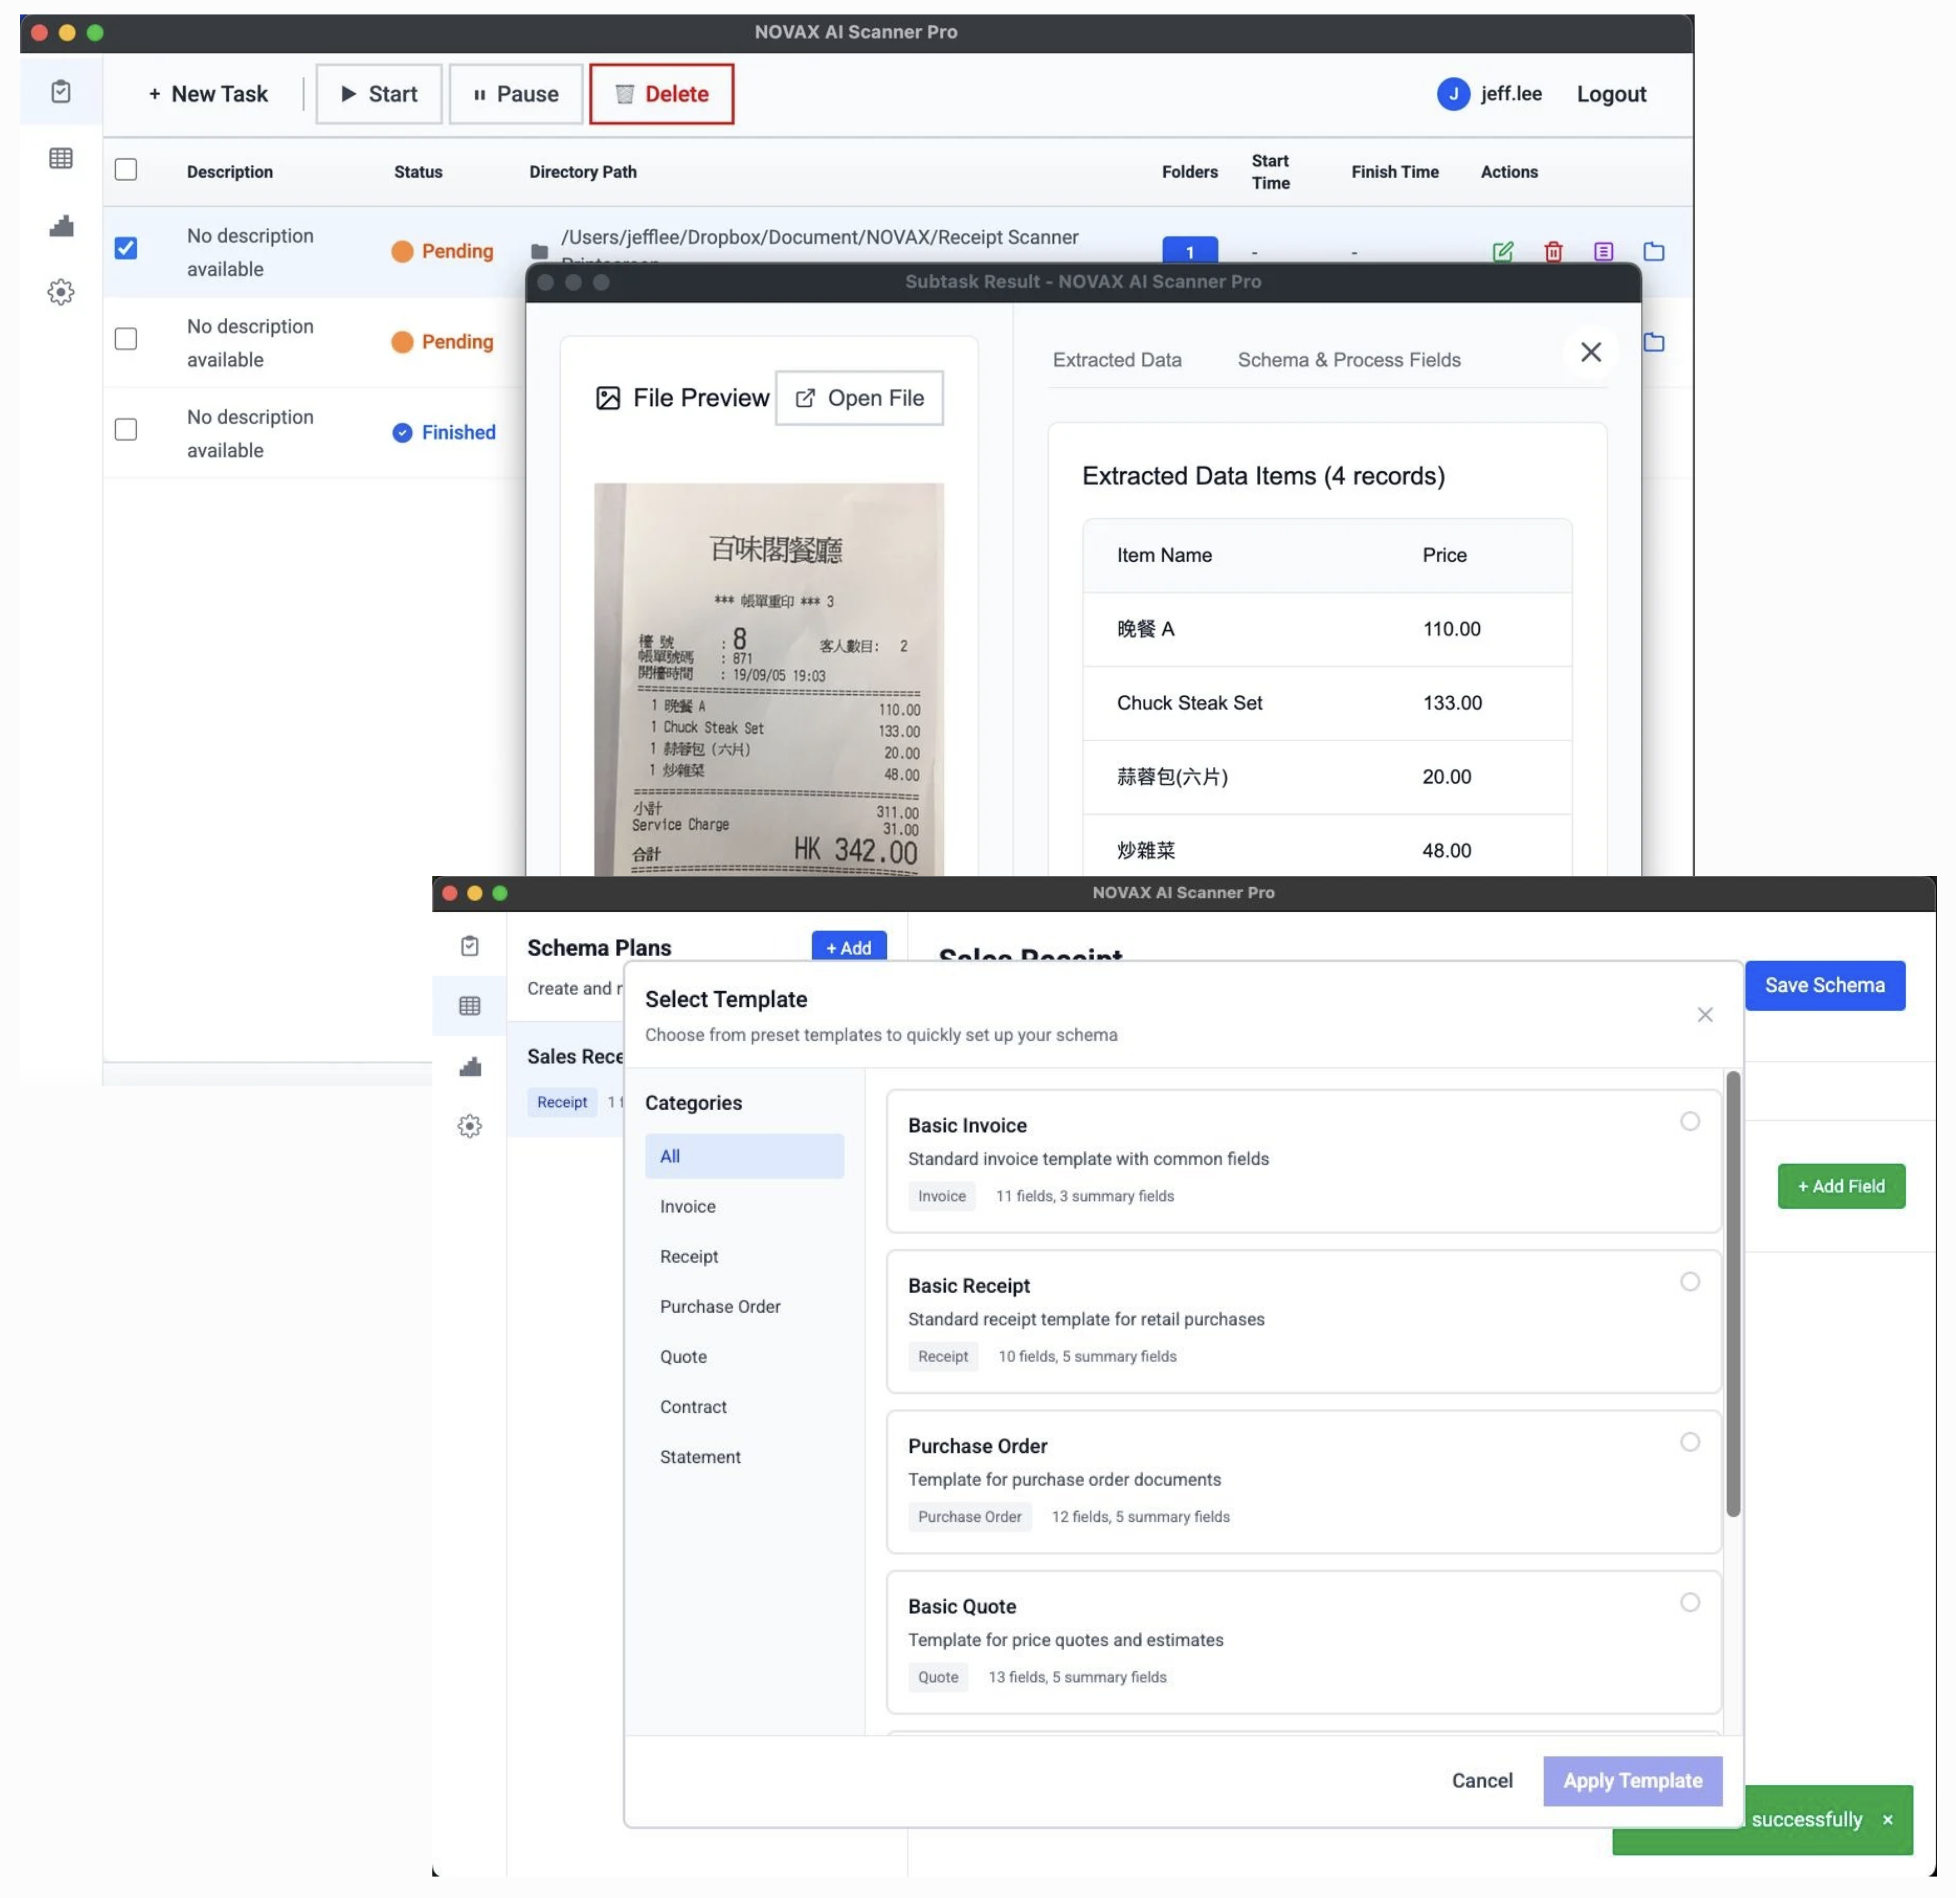Screen dimensions: 1956x1898
Task: Switch to Schema & Process Fields tab
Action: tap(1348, 360)
